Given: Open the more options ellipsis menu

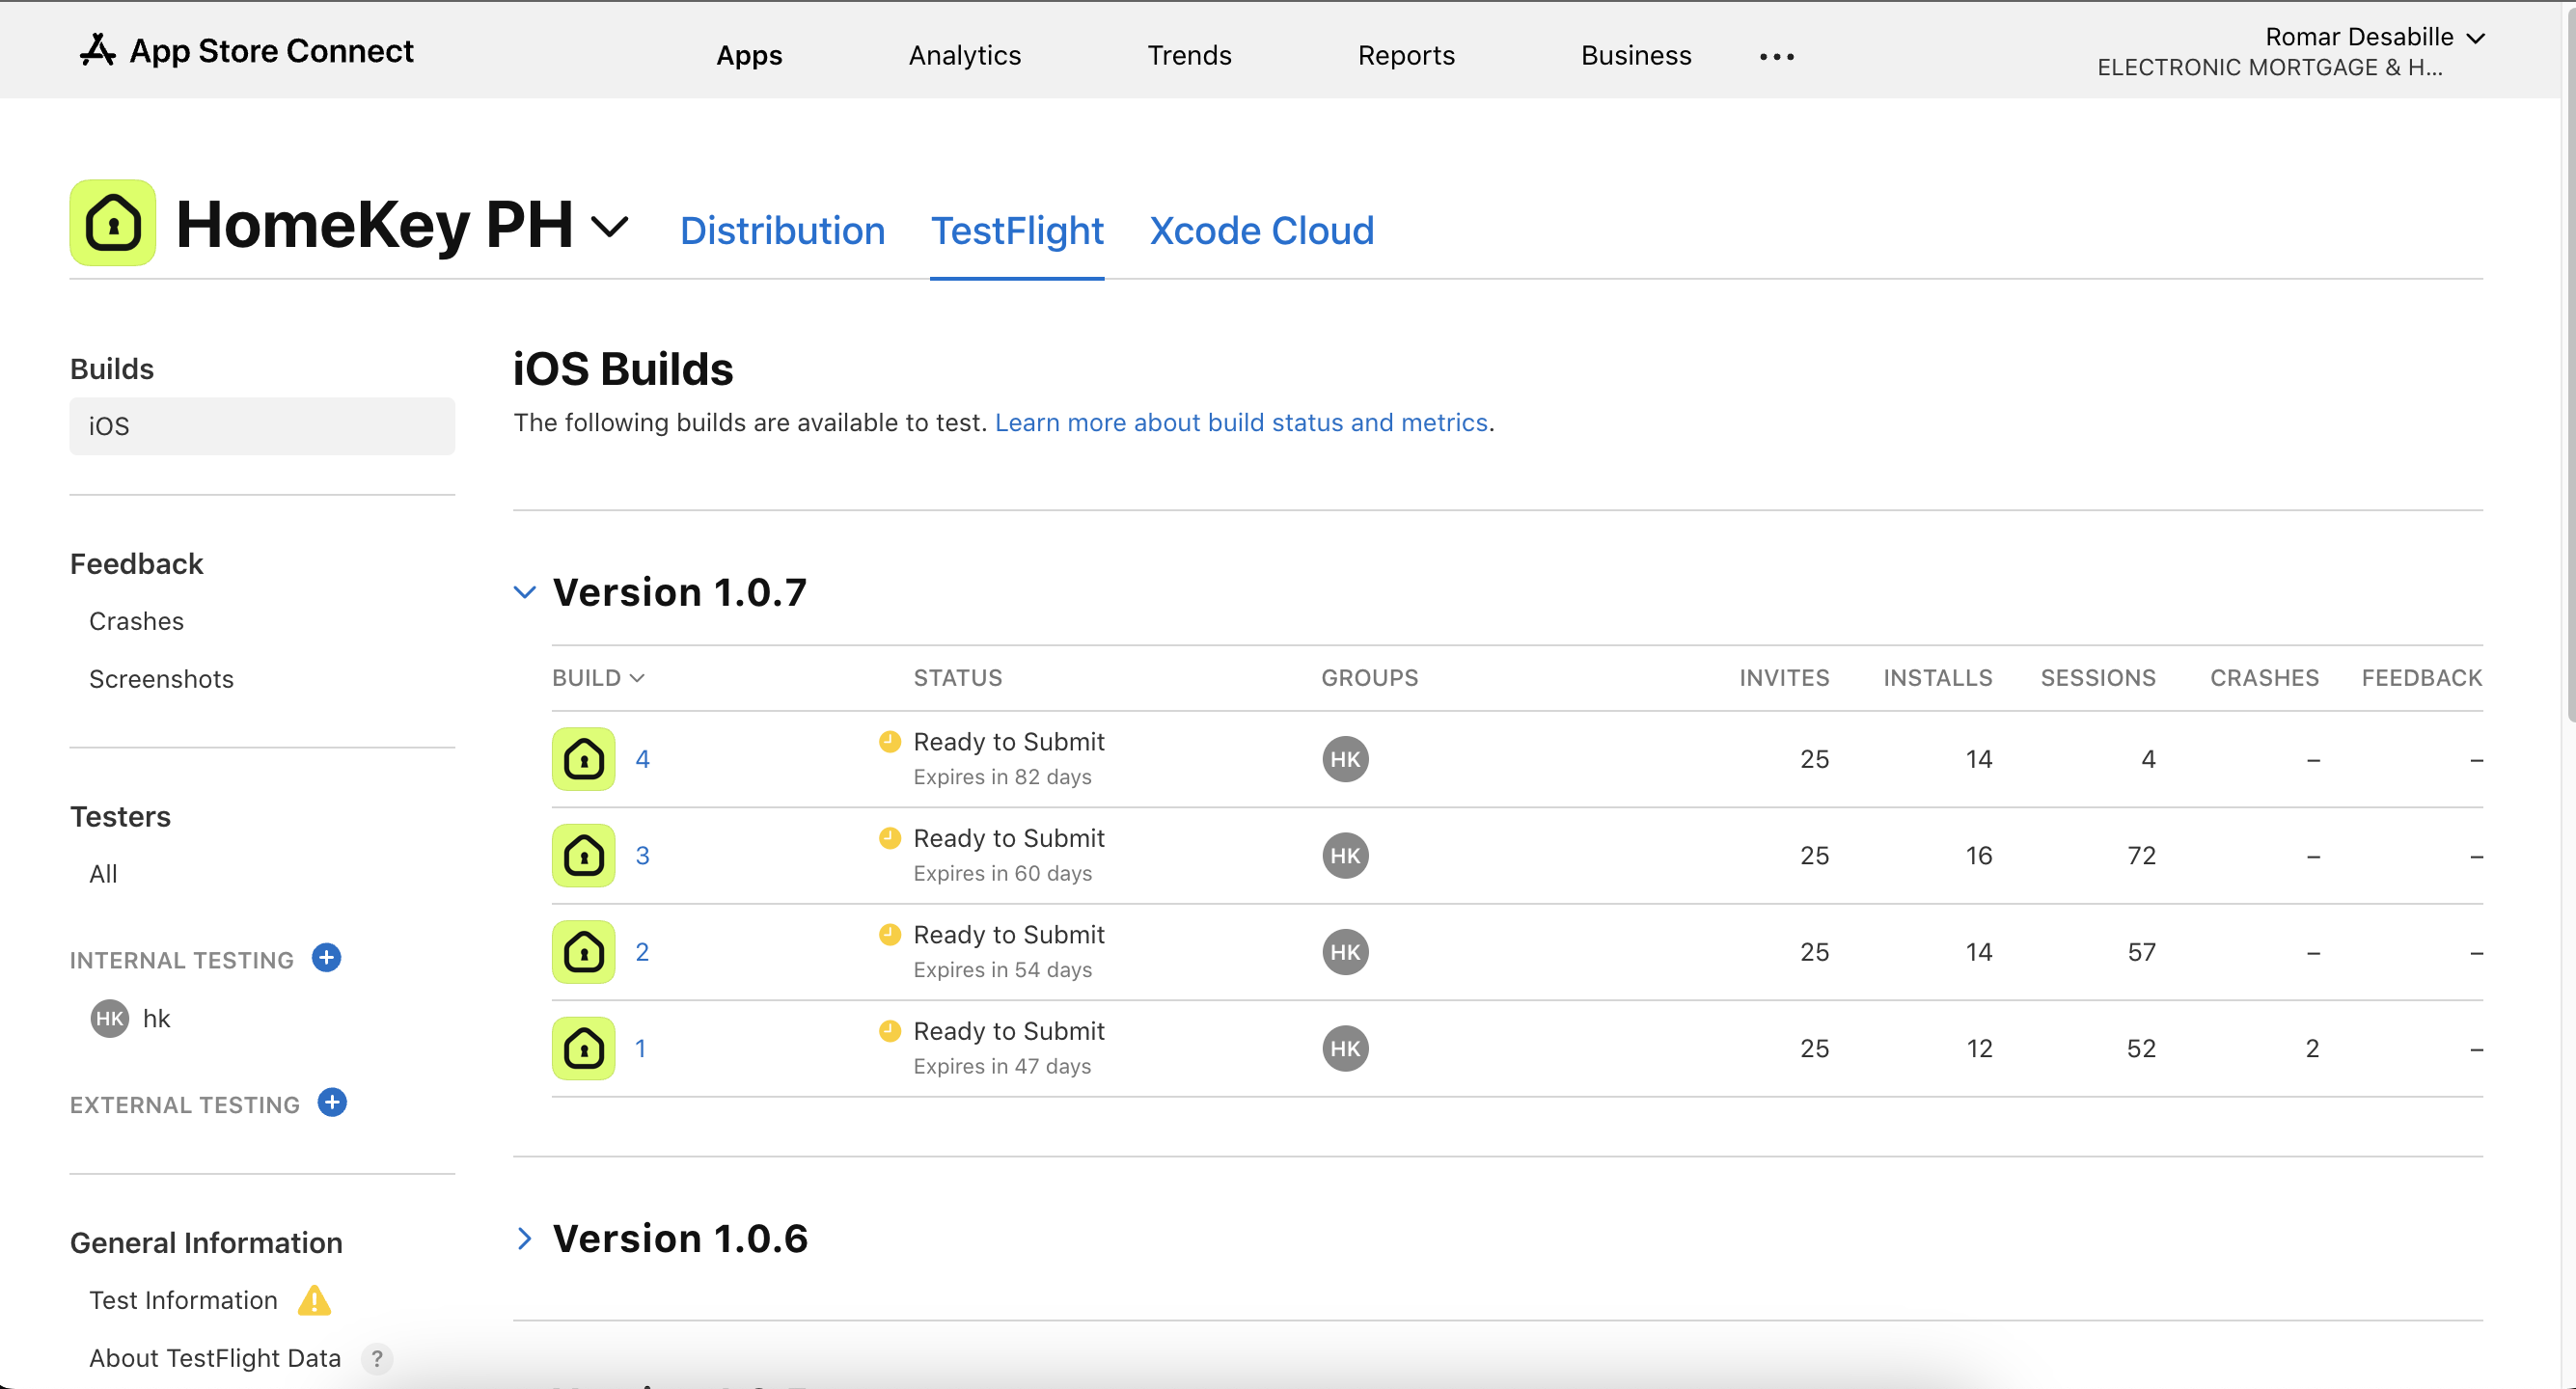Looking at the screenshot, I should pos(1776,57).
